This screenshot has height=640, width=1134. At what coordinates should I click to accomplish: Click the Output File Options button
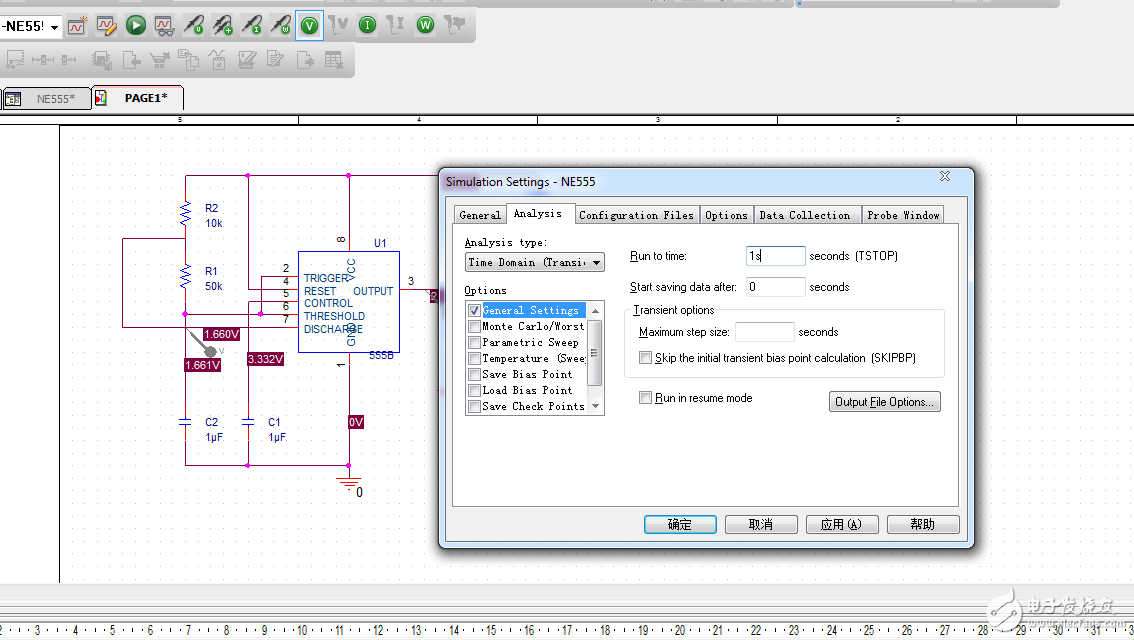coord(884,402)
